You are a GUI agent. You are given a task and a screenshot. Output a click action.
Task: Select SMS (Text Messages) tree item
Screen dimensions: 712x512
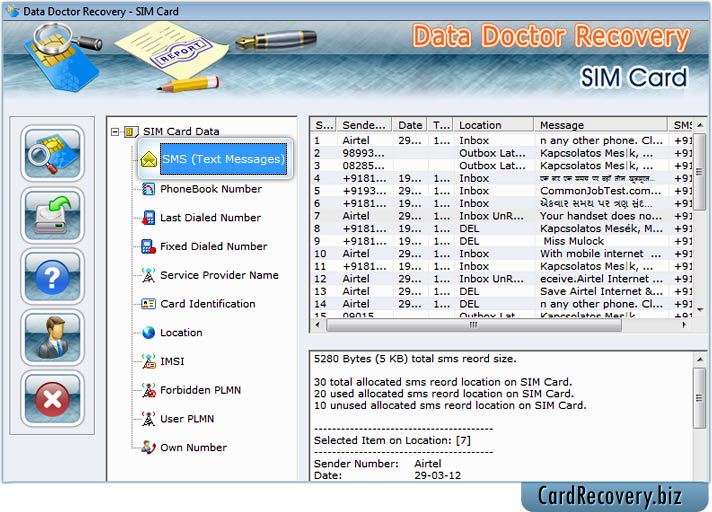click(x=223, y=159)
